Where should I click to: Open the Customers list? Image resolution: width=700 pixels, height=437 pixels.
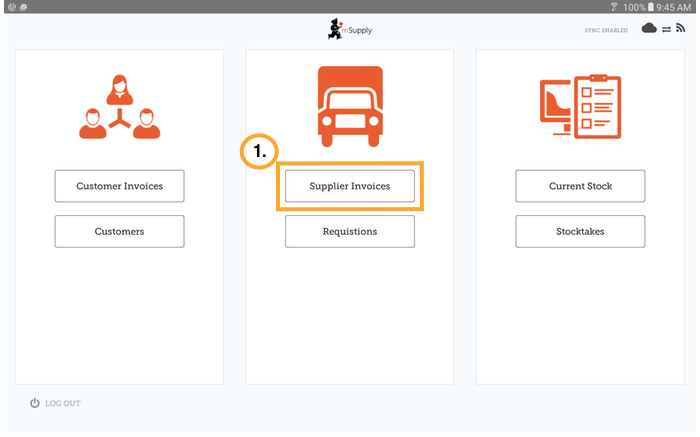[119, 231]
